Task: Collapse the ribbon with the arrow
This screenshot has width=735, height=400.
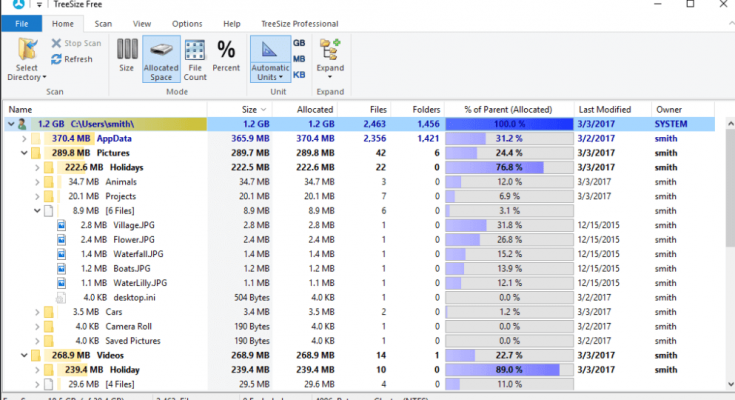Action: (x=731, y=23)
